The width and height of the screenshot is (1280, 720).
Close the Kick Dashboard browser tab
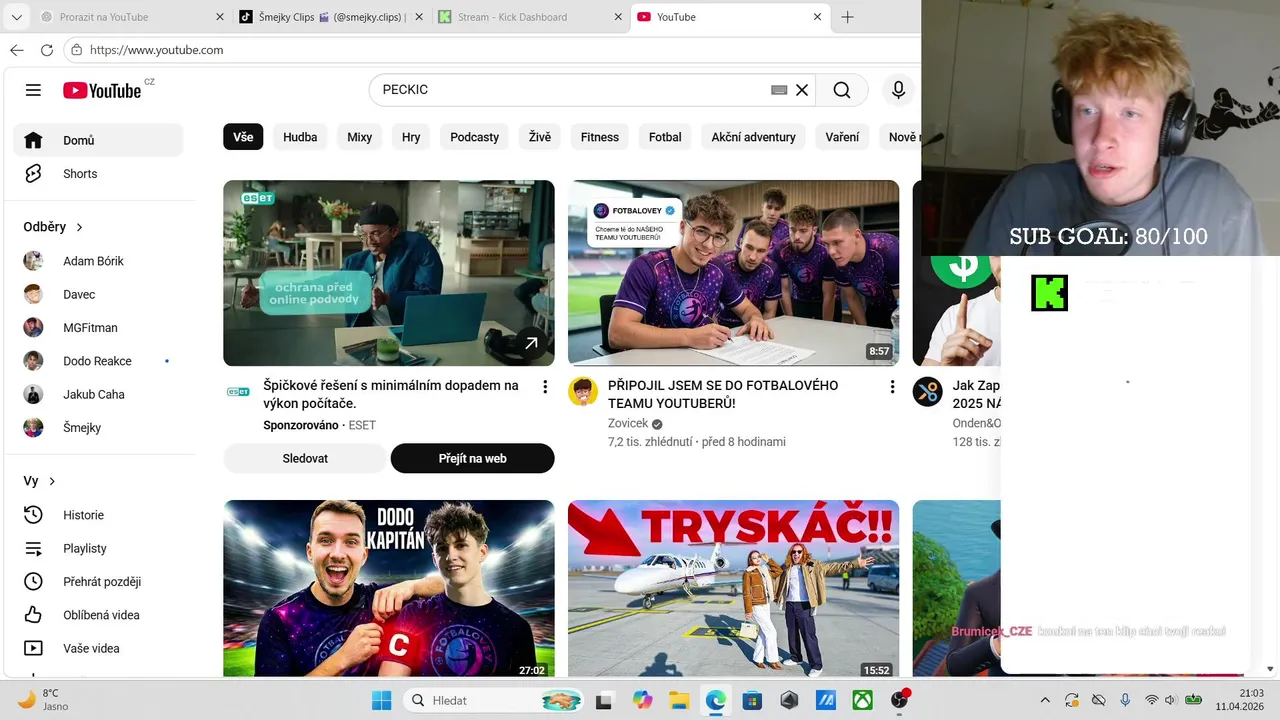[x=618, y=17]
